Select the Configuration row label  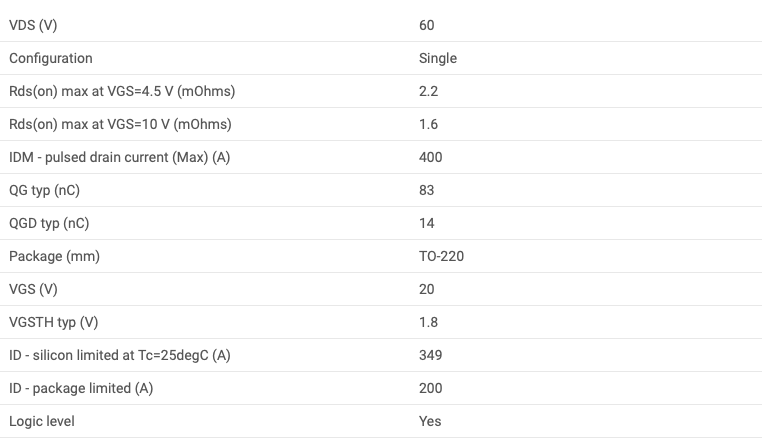tap(51, 58)
